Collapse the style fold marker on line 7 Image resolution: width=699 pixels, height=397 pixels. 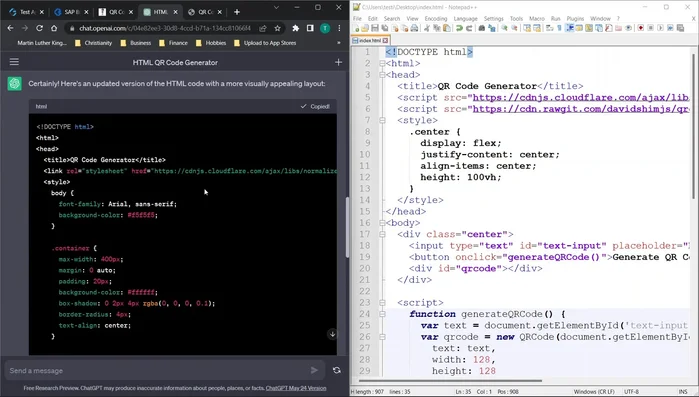[382, 120]
